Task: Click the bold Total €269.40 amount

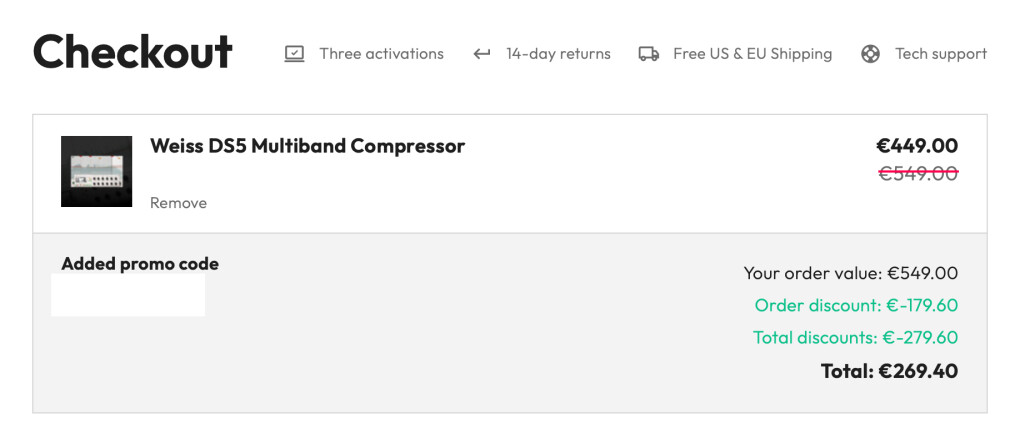Action: click(x=889, y=371)
